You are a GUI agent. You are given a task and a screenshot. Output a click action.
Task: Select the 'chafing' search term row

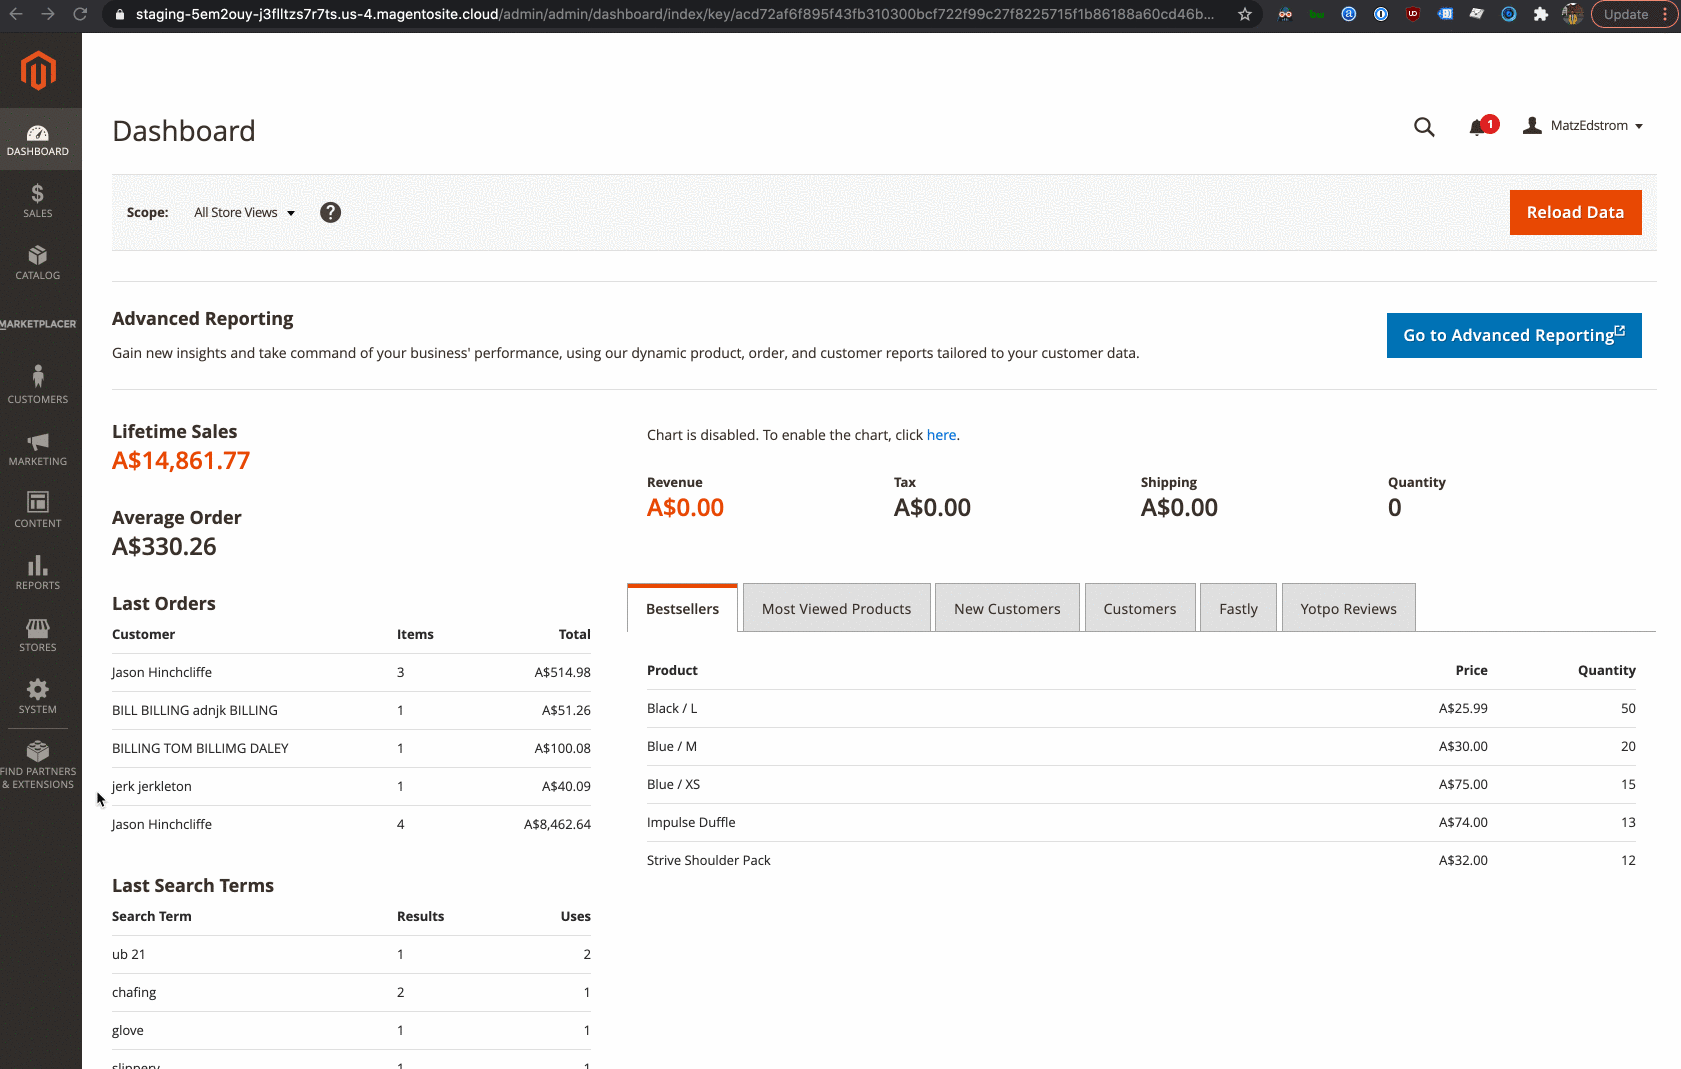[351, 992]
